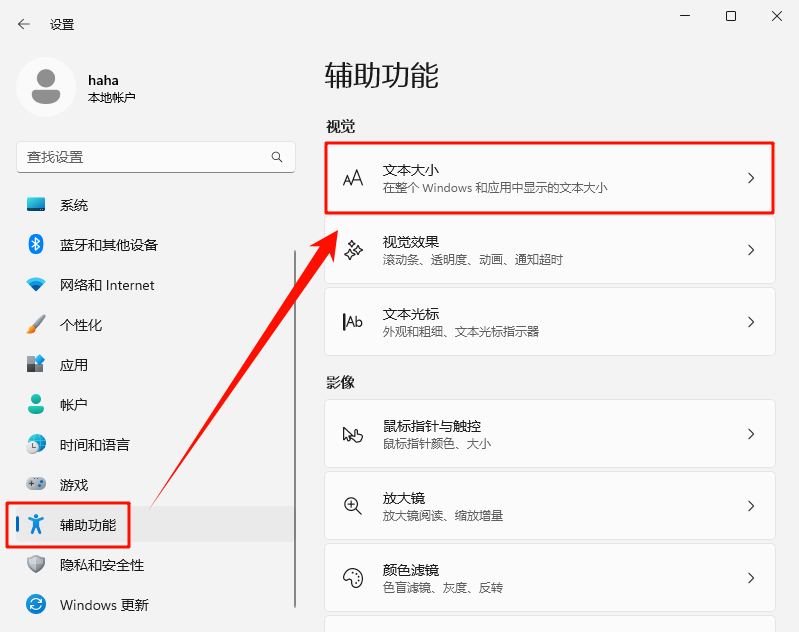Viewport: 799px width, 632px height.
Task: Click the 鼠标指针与触控 pointer icon
Action: [353, 434]
